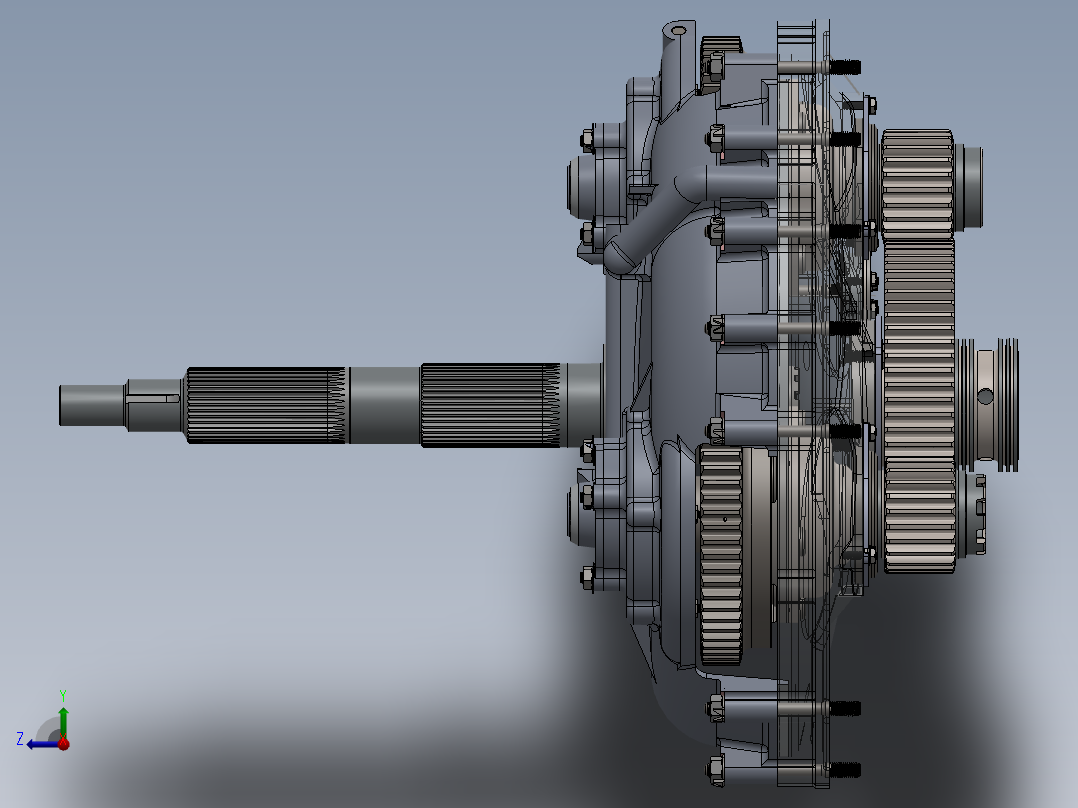Select the first splined section of the shaft

coord(267,405)
